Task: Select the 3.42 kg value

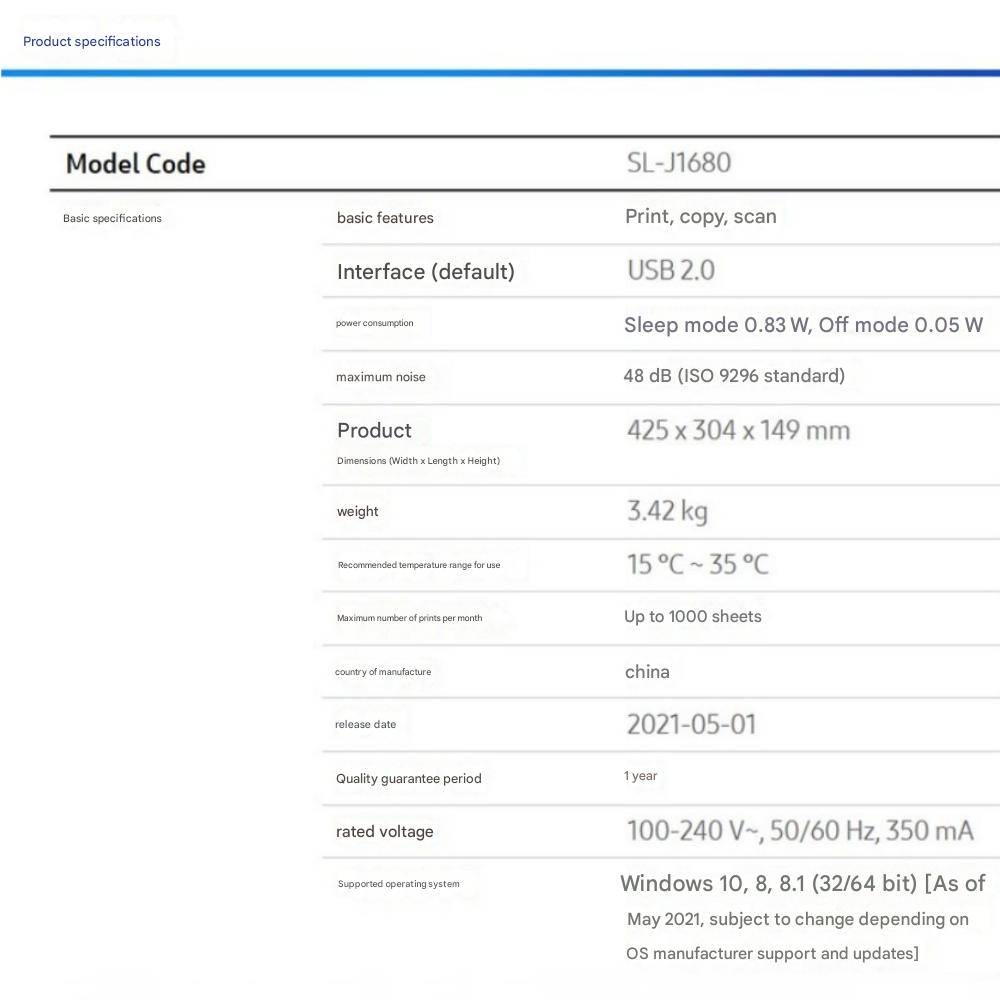Action: click(667, 511)
